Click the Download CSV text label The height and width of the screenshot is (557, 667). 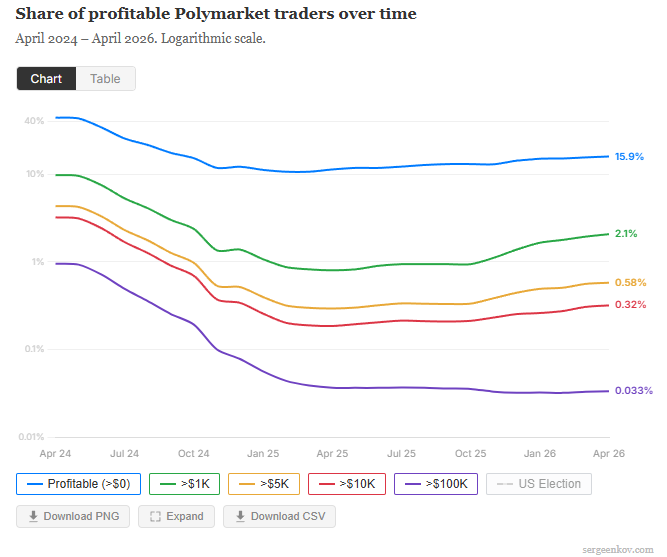tap(289, 516)
